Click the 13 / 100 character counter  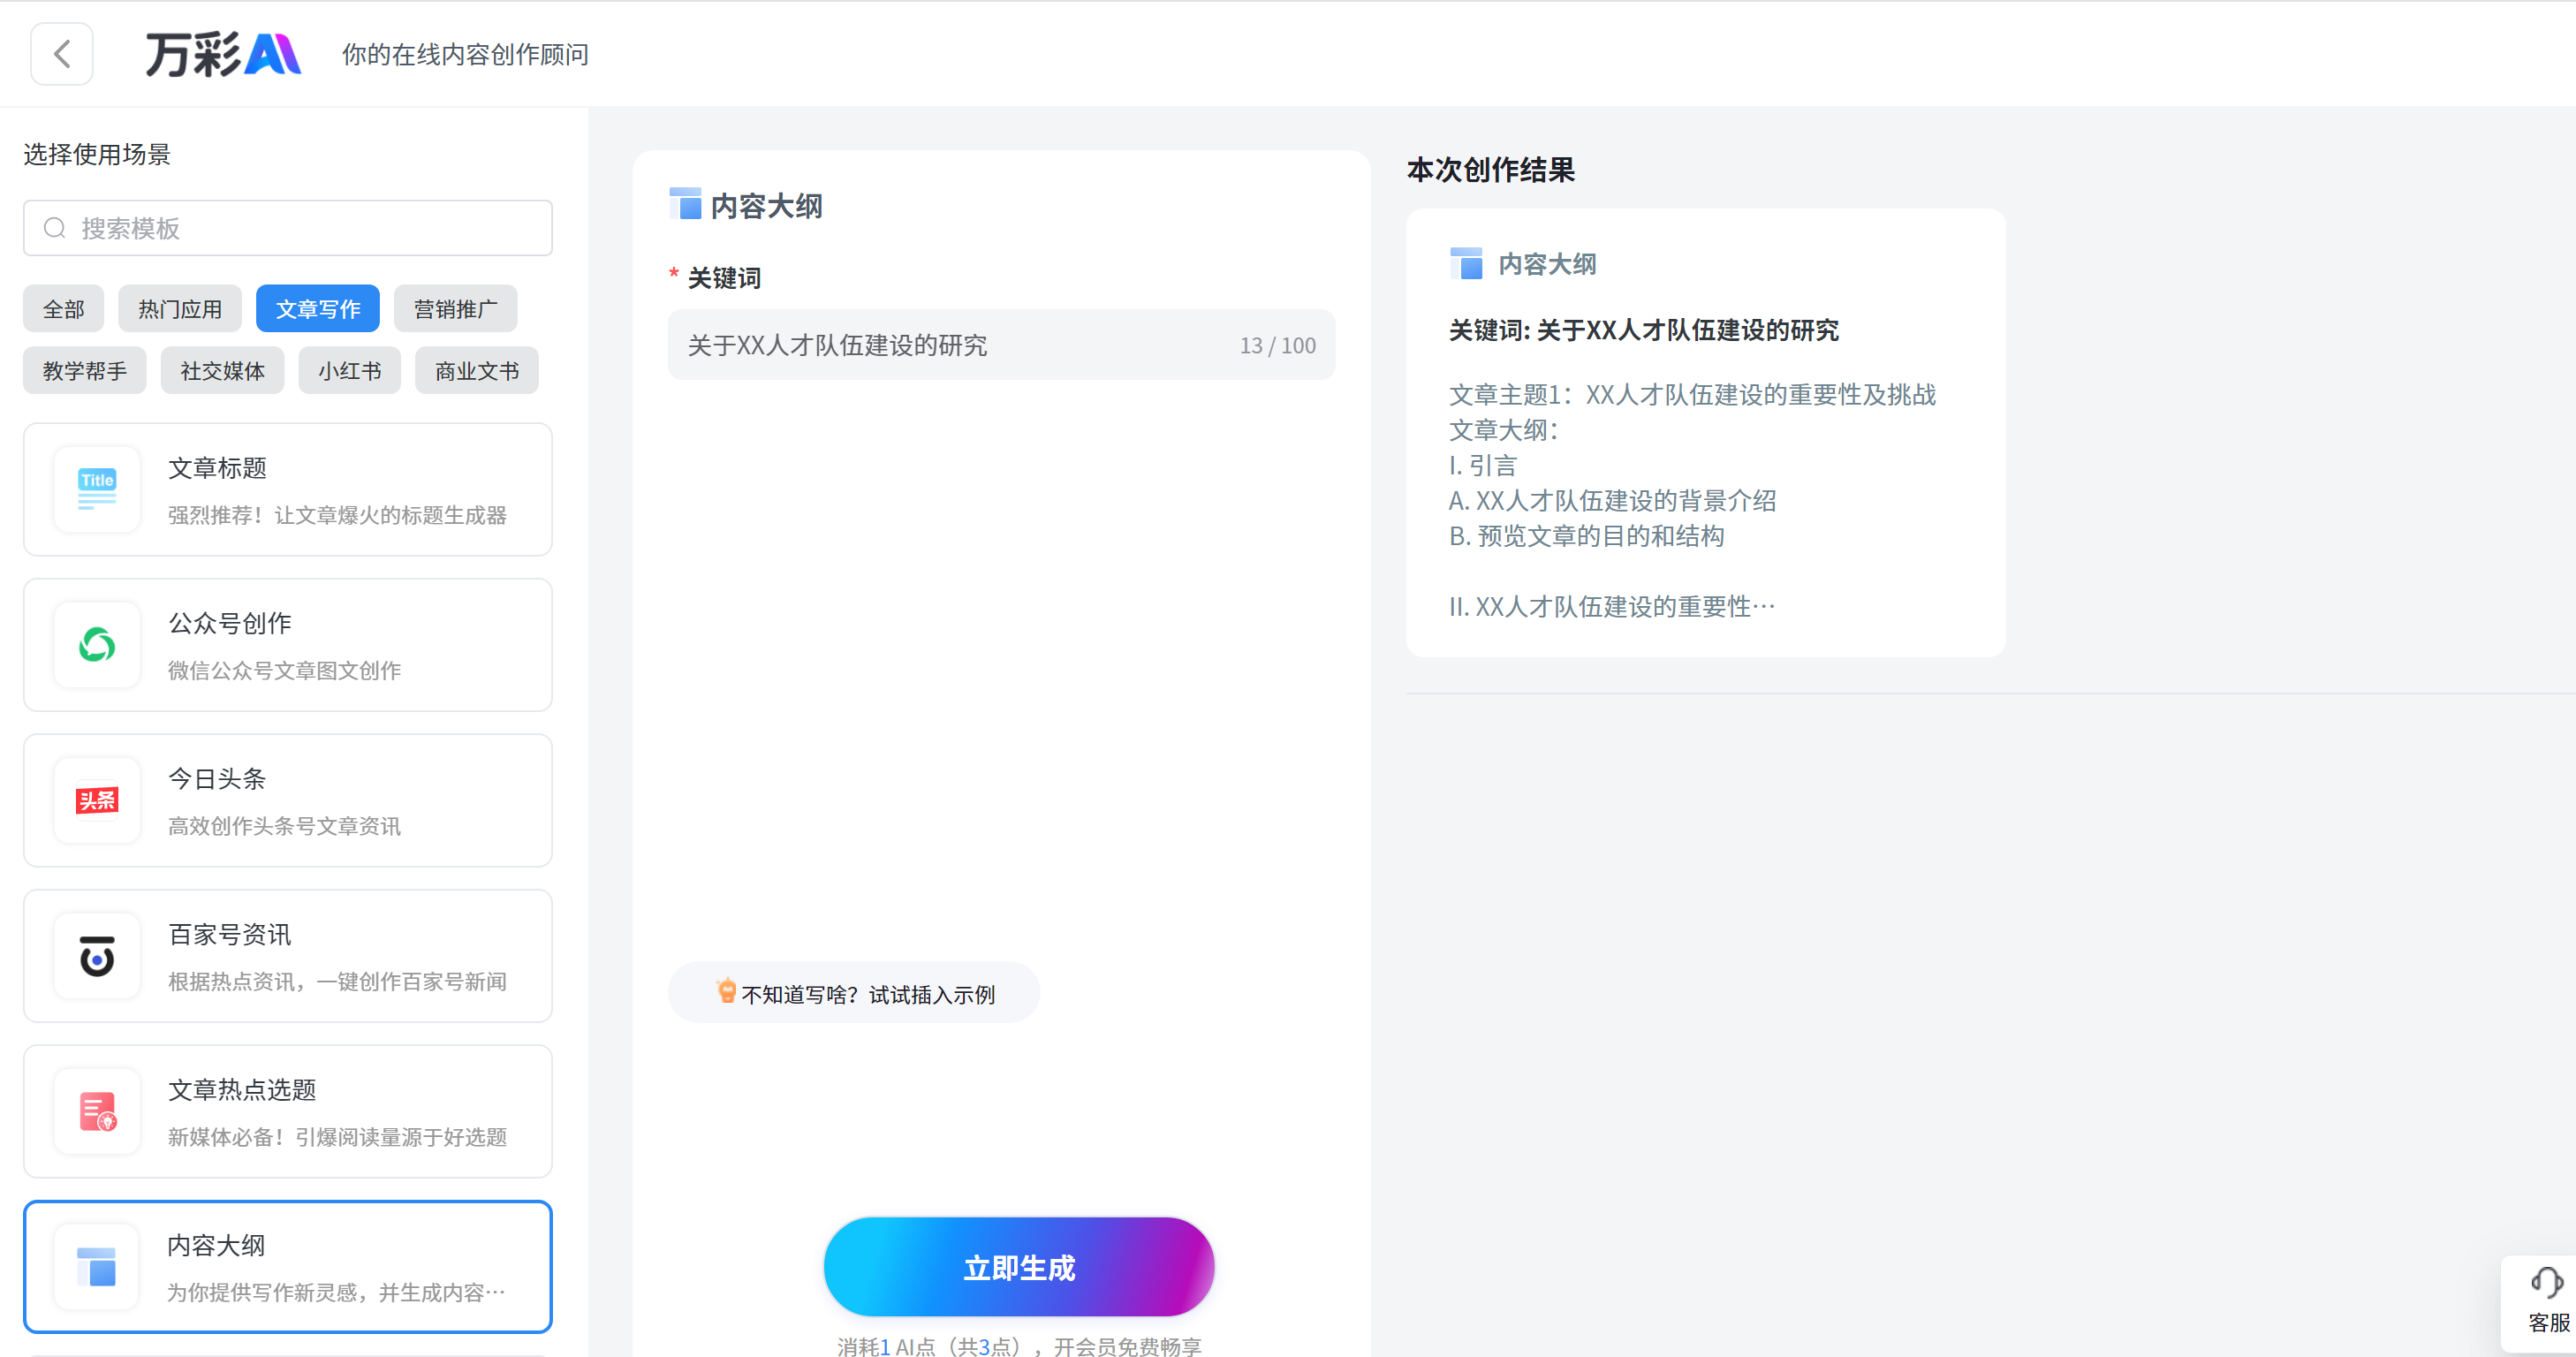point(1278,345)
